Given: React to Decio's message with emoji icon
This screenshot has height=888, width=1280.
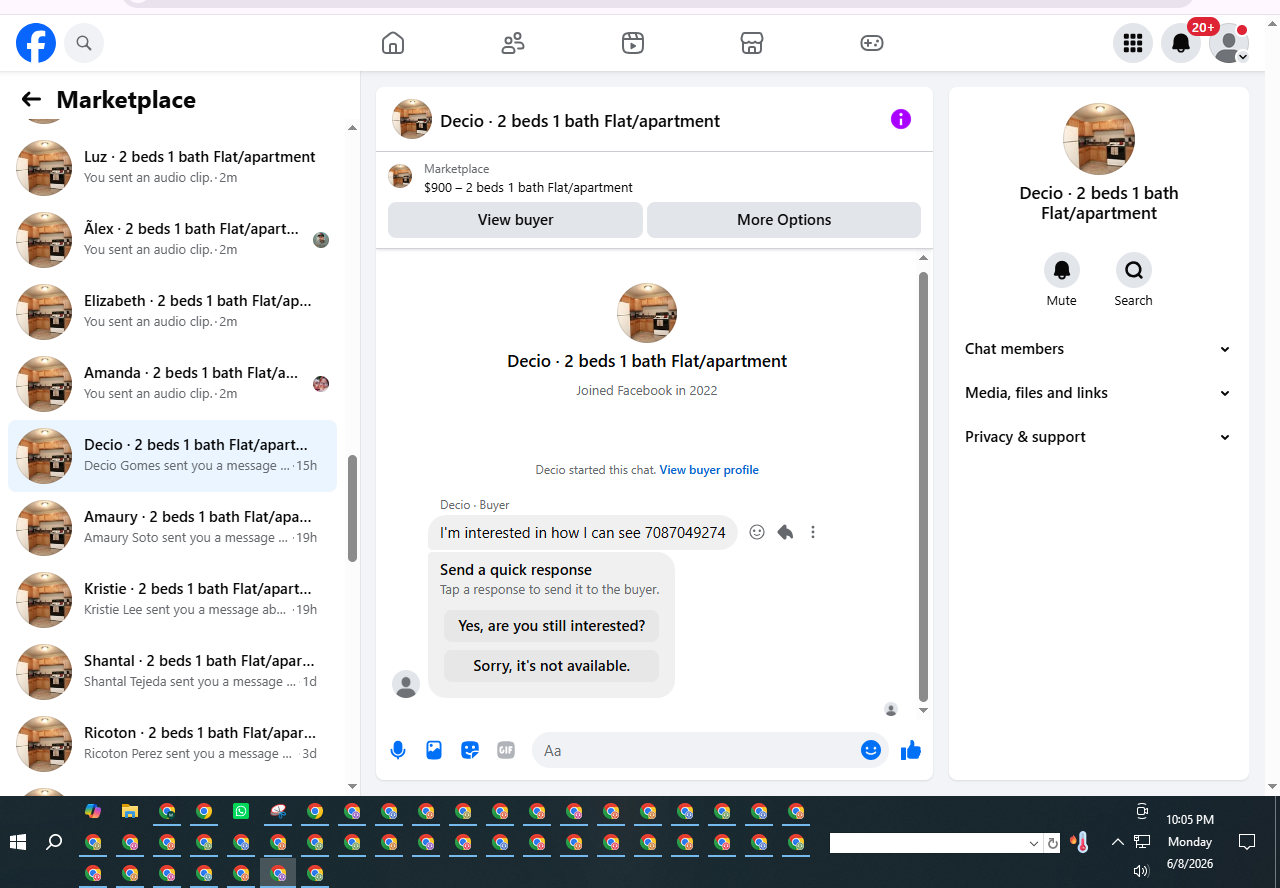Looking at the screenshot, I should (x=757, y=532).
